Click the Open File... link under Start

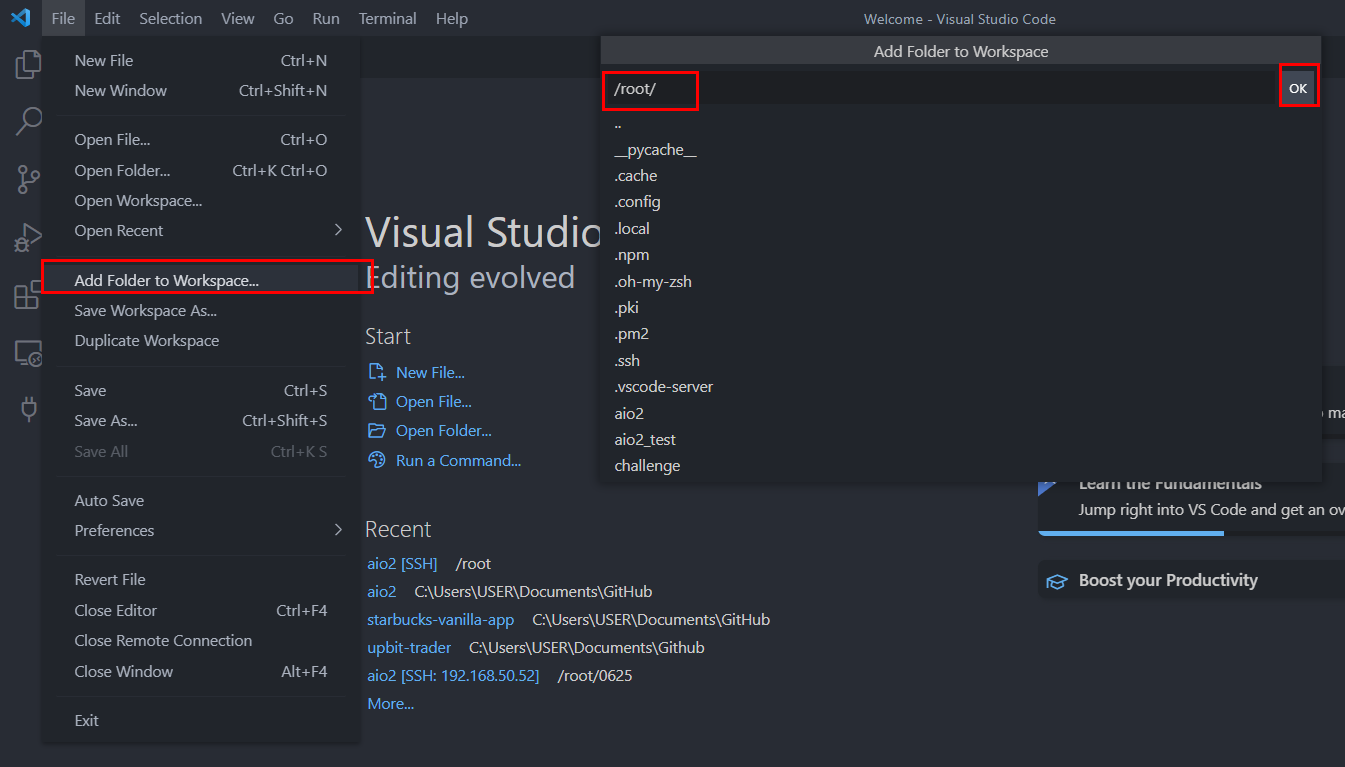[434, 401]
